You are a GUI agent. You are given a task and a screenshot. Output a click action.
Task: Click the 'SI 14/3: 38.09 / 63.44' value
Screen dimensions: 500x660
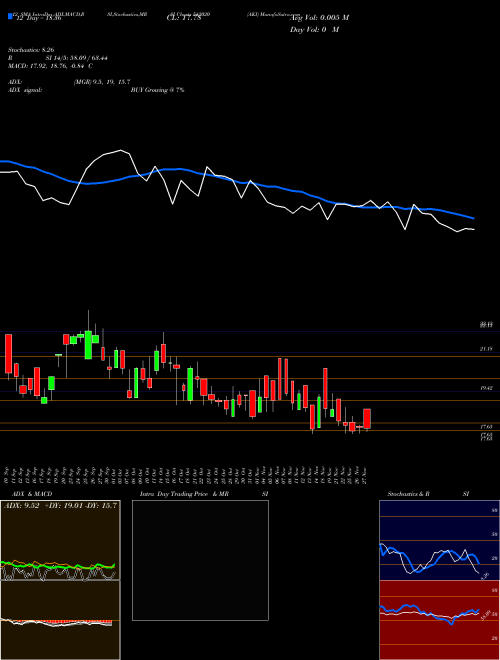77,58
